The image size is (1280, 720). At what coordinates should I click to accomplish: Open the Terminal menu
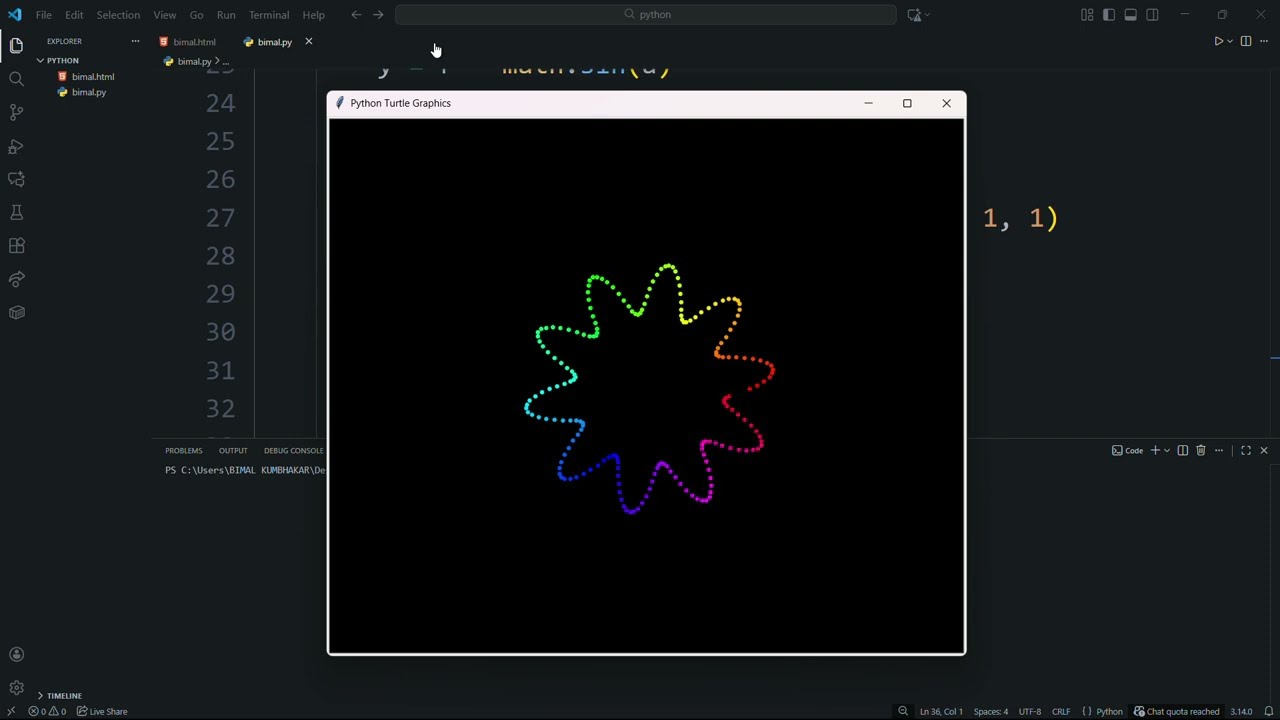[x=269, y=15]
